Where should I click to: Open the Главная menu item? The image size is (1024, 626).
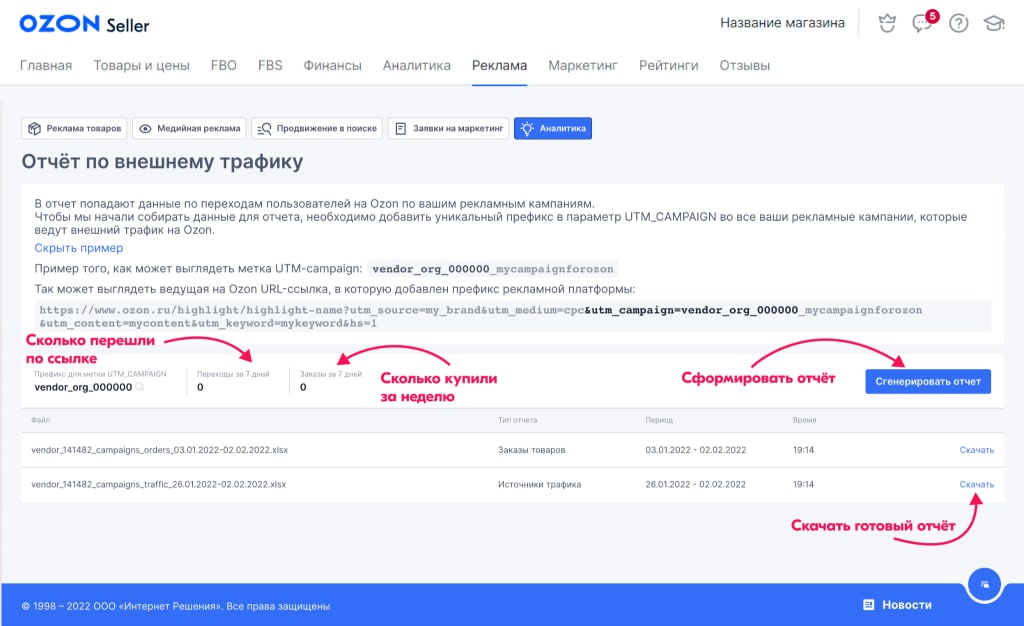46,65
